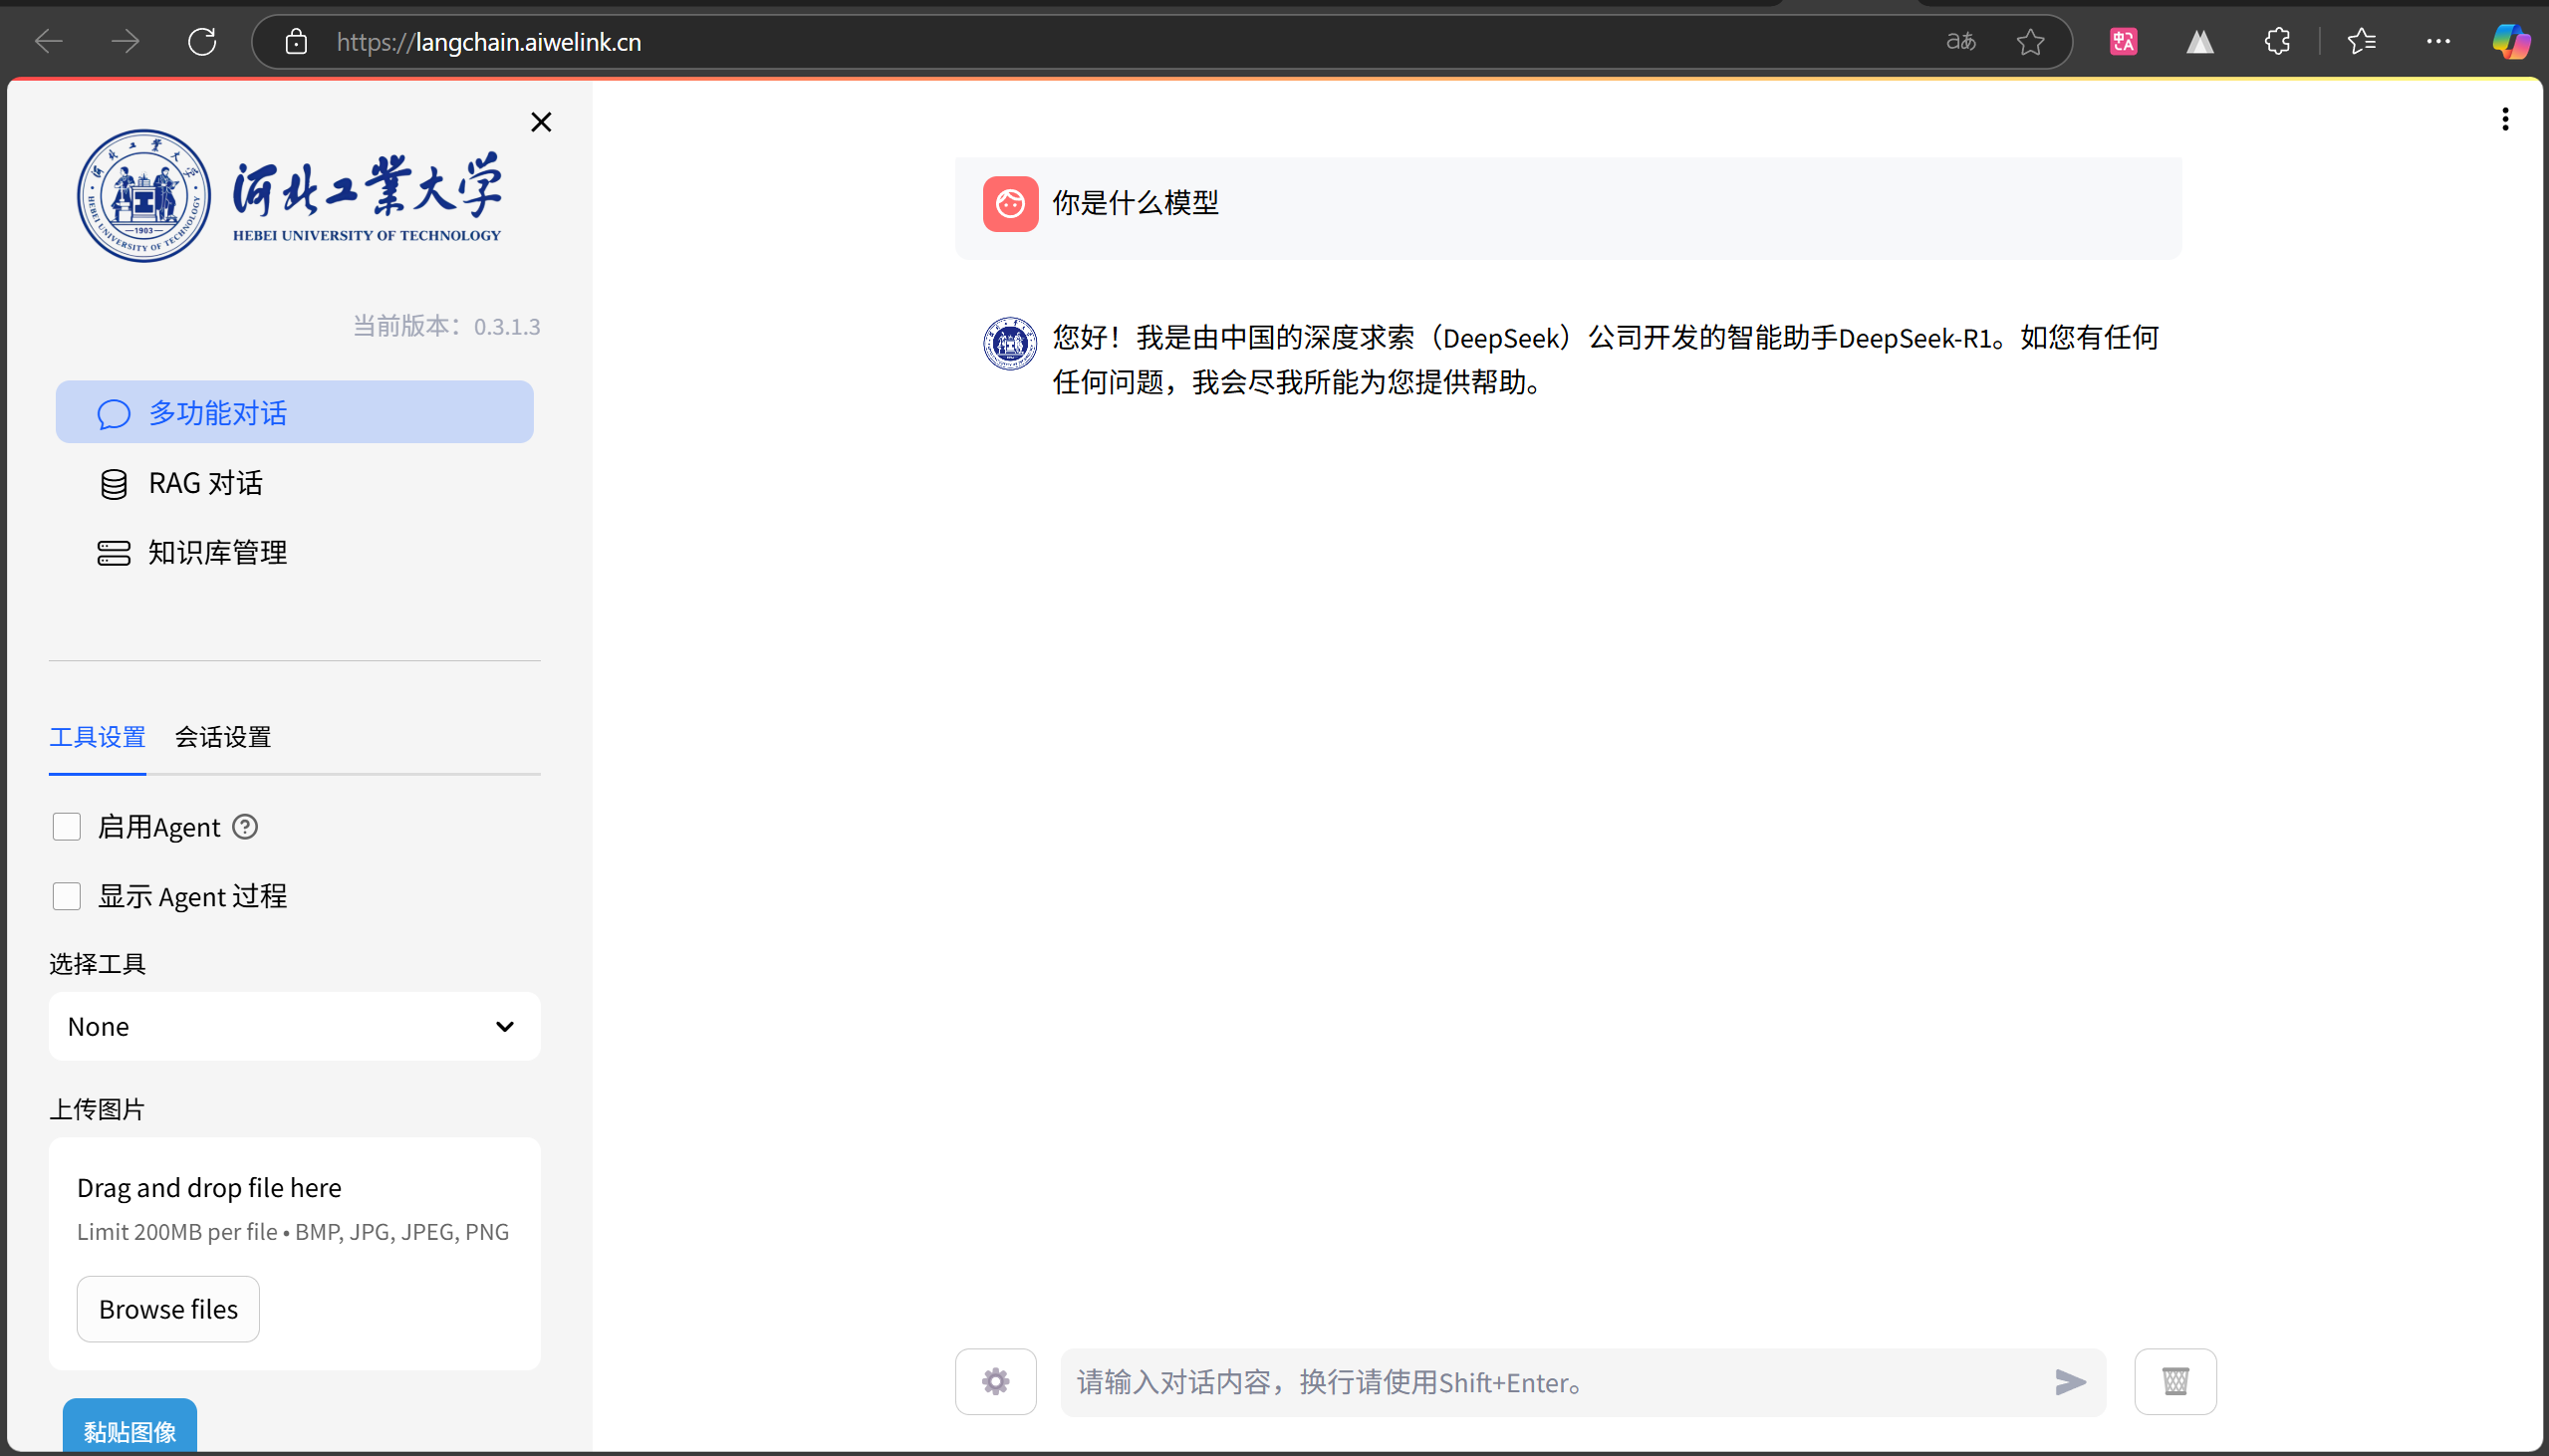Enable the 启用Agent checkbox

[x=67, y=827]
